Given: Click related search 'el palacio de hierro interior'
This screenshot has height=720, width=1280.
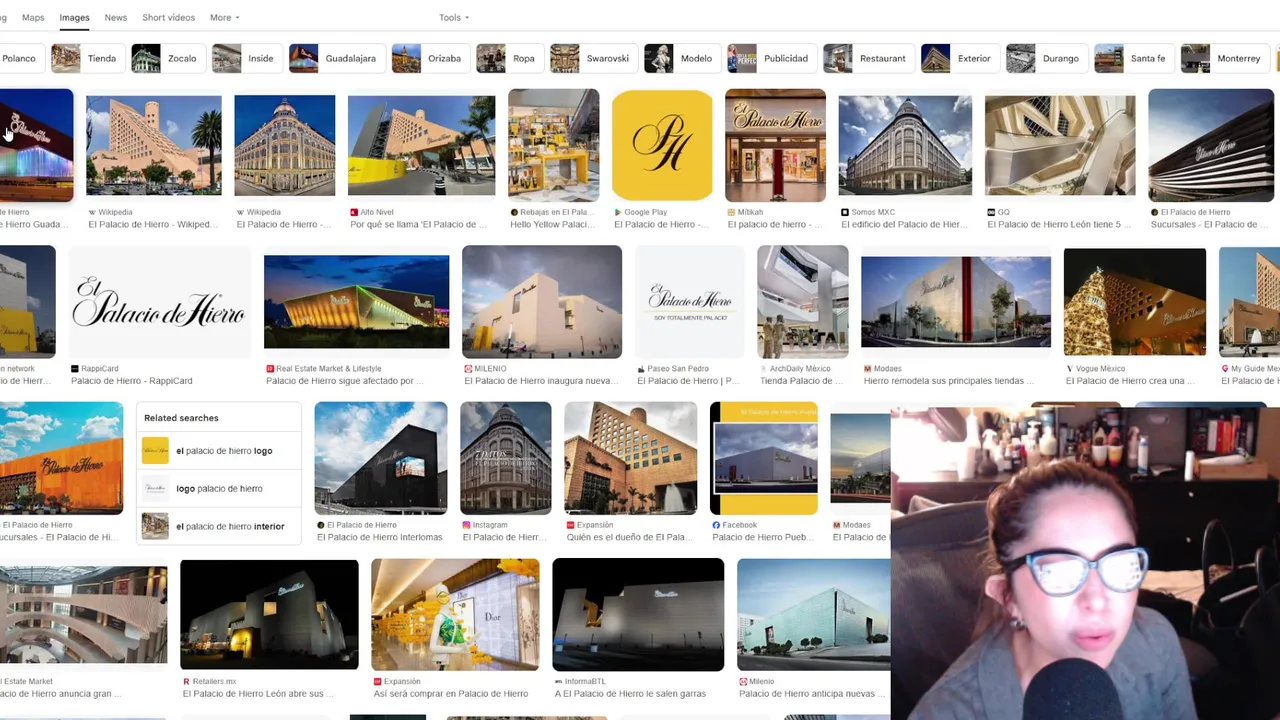Looking at the screenshot, I should 218,526.
